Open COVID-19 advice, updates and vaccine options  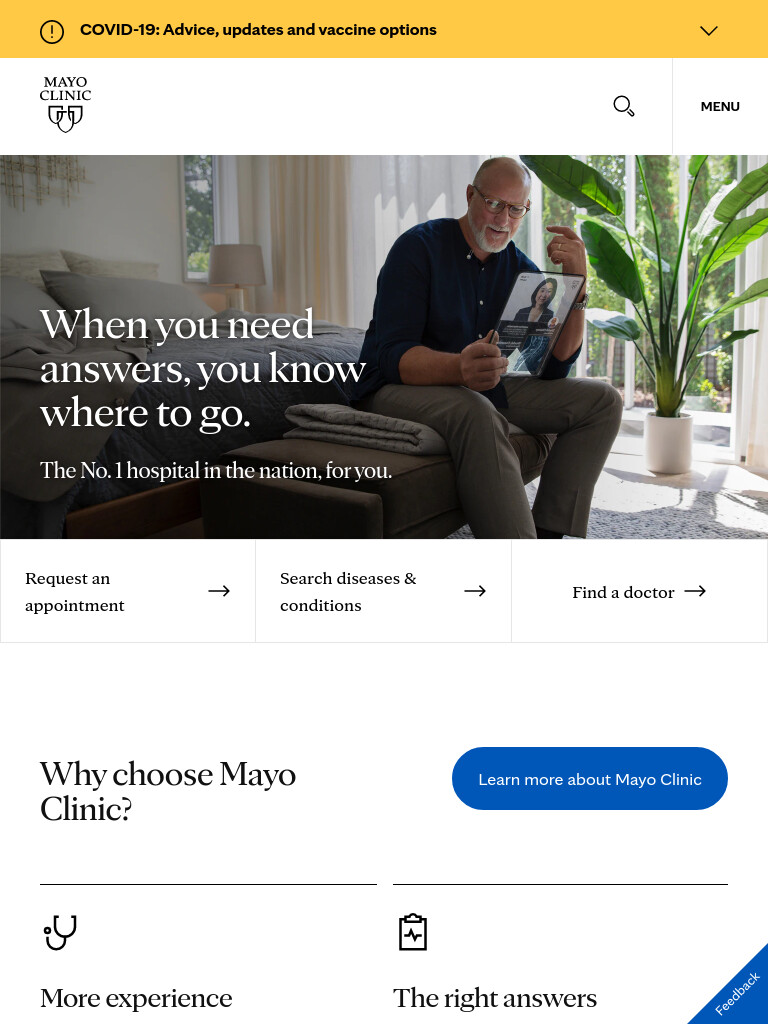[x=258, y=30]
